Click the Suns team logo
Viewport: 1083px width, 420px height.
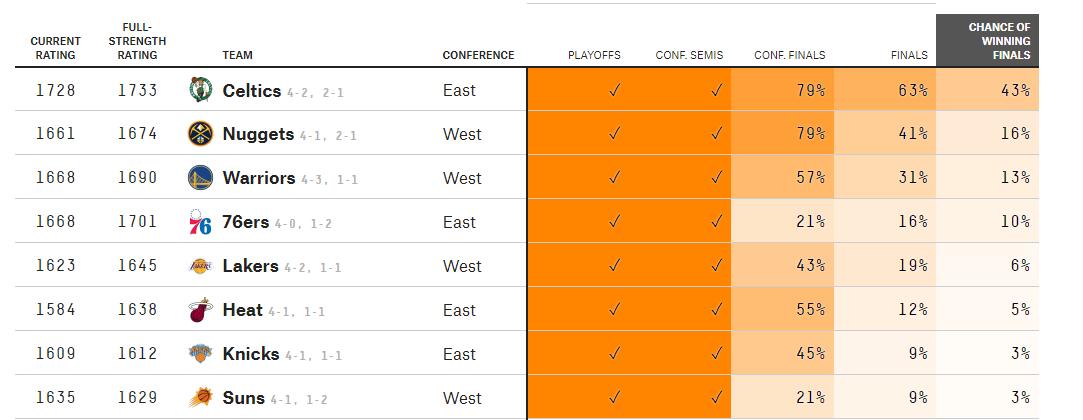(x=201, y=398)
